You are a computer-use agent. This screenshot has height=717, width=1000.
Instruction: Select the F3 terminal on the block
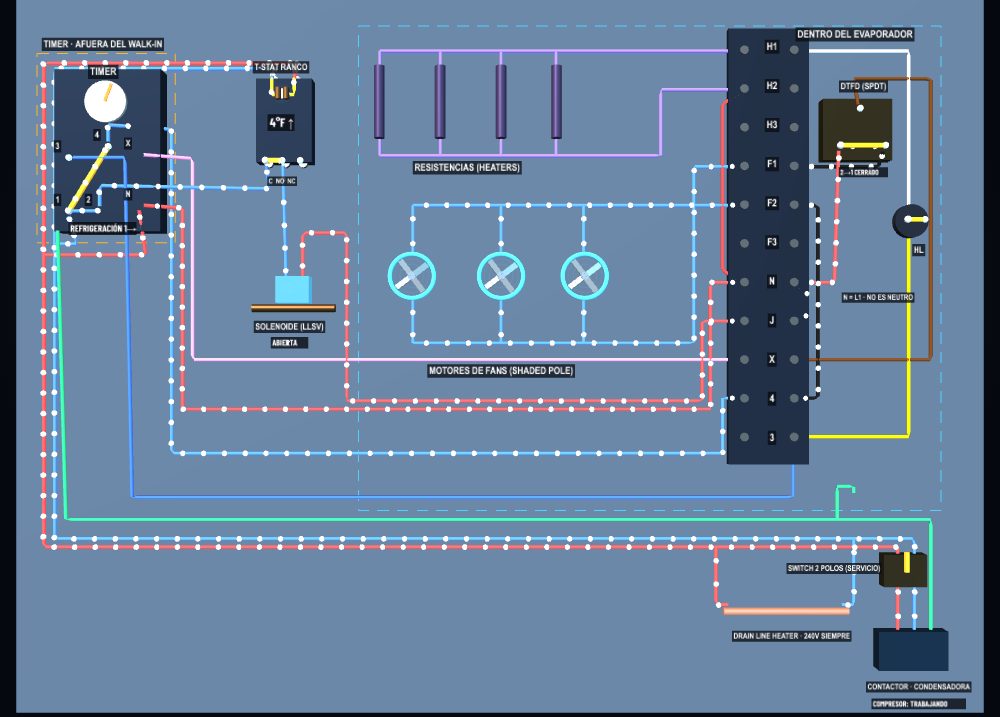[771, 242]
